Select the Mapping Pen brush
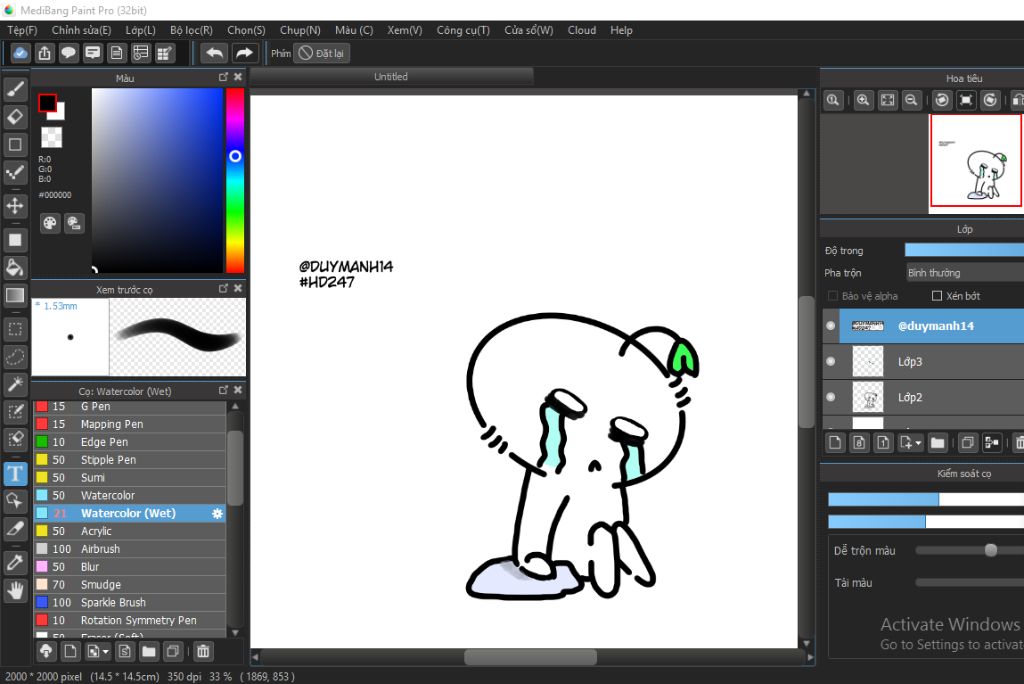This screenshot has width=1024, height=684. tap(130, 424)
